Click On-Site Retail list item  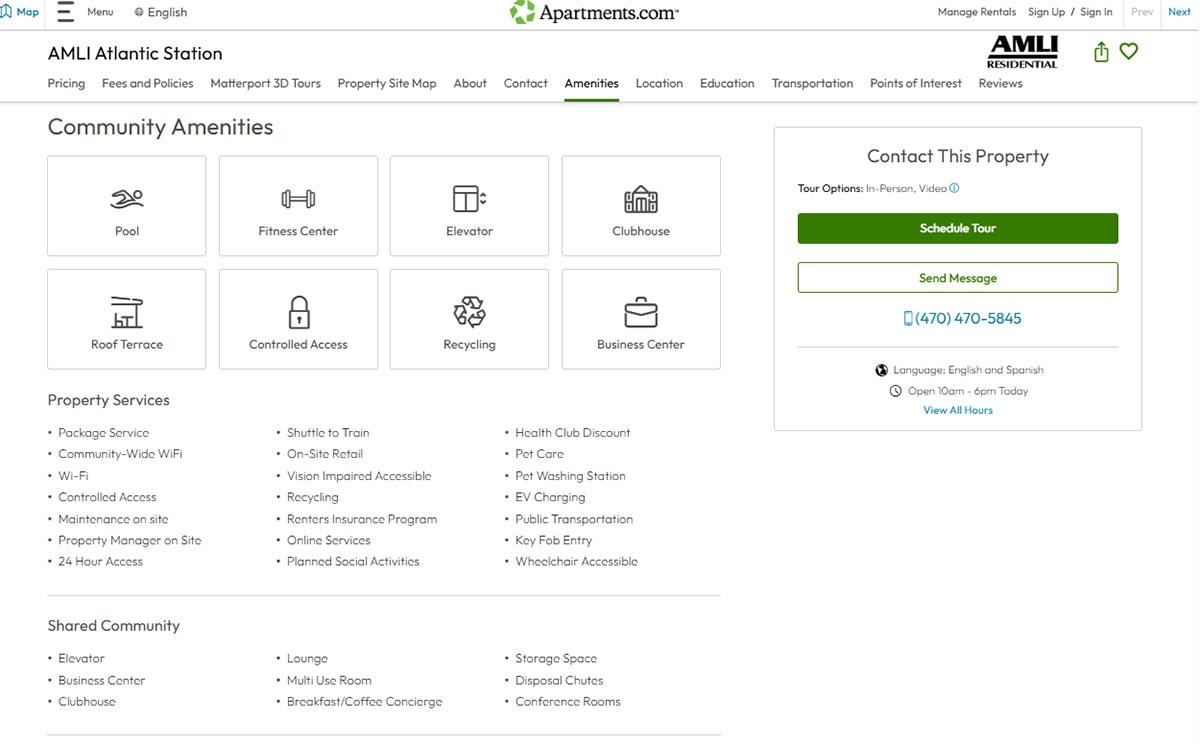[325, 454]
